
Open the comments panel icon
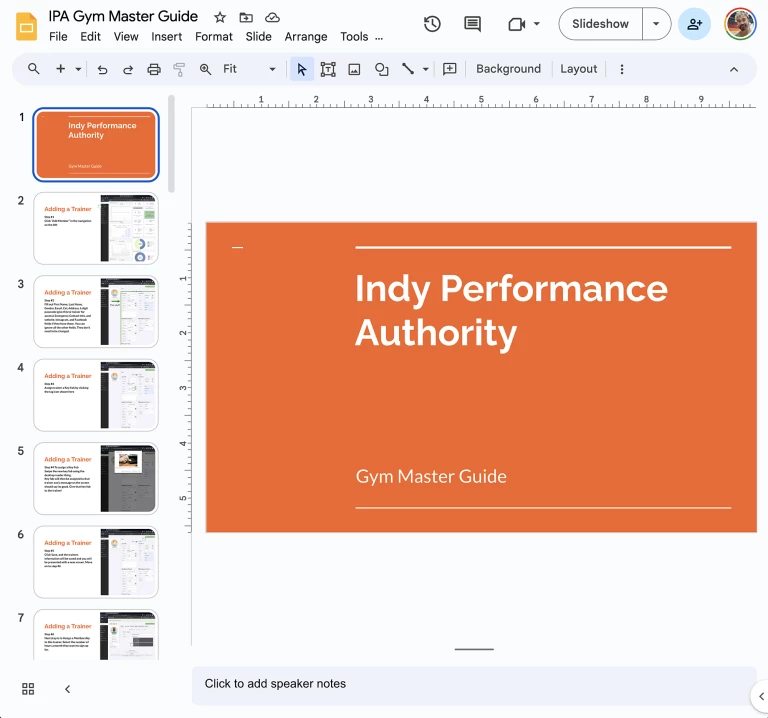pyautogui.click(x=473, y=24)
